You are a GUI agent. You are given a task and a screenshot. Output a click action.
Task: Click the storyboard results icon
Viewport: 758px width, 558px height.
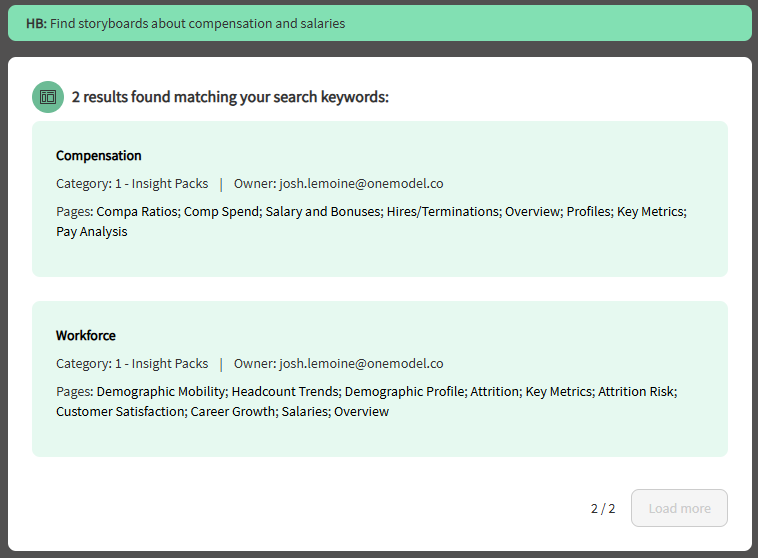click(47, 97)
